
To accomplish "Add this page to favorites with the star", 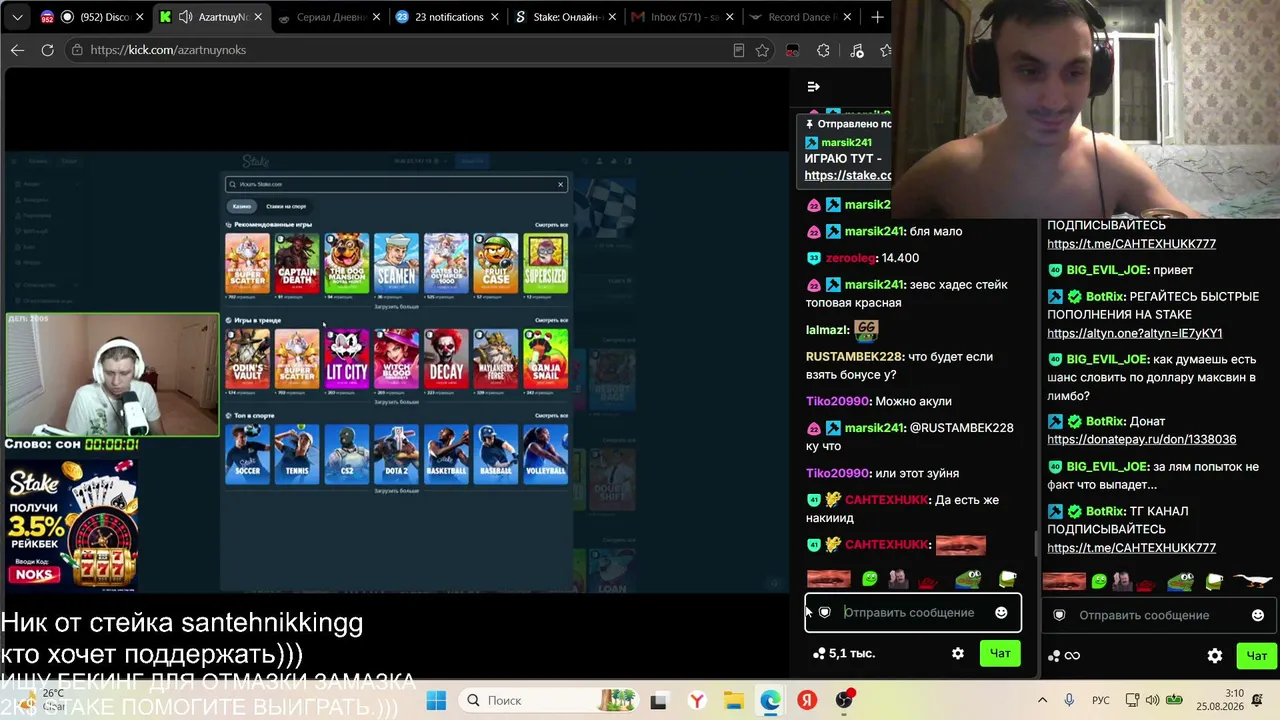I will click(x=763, y=50).
